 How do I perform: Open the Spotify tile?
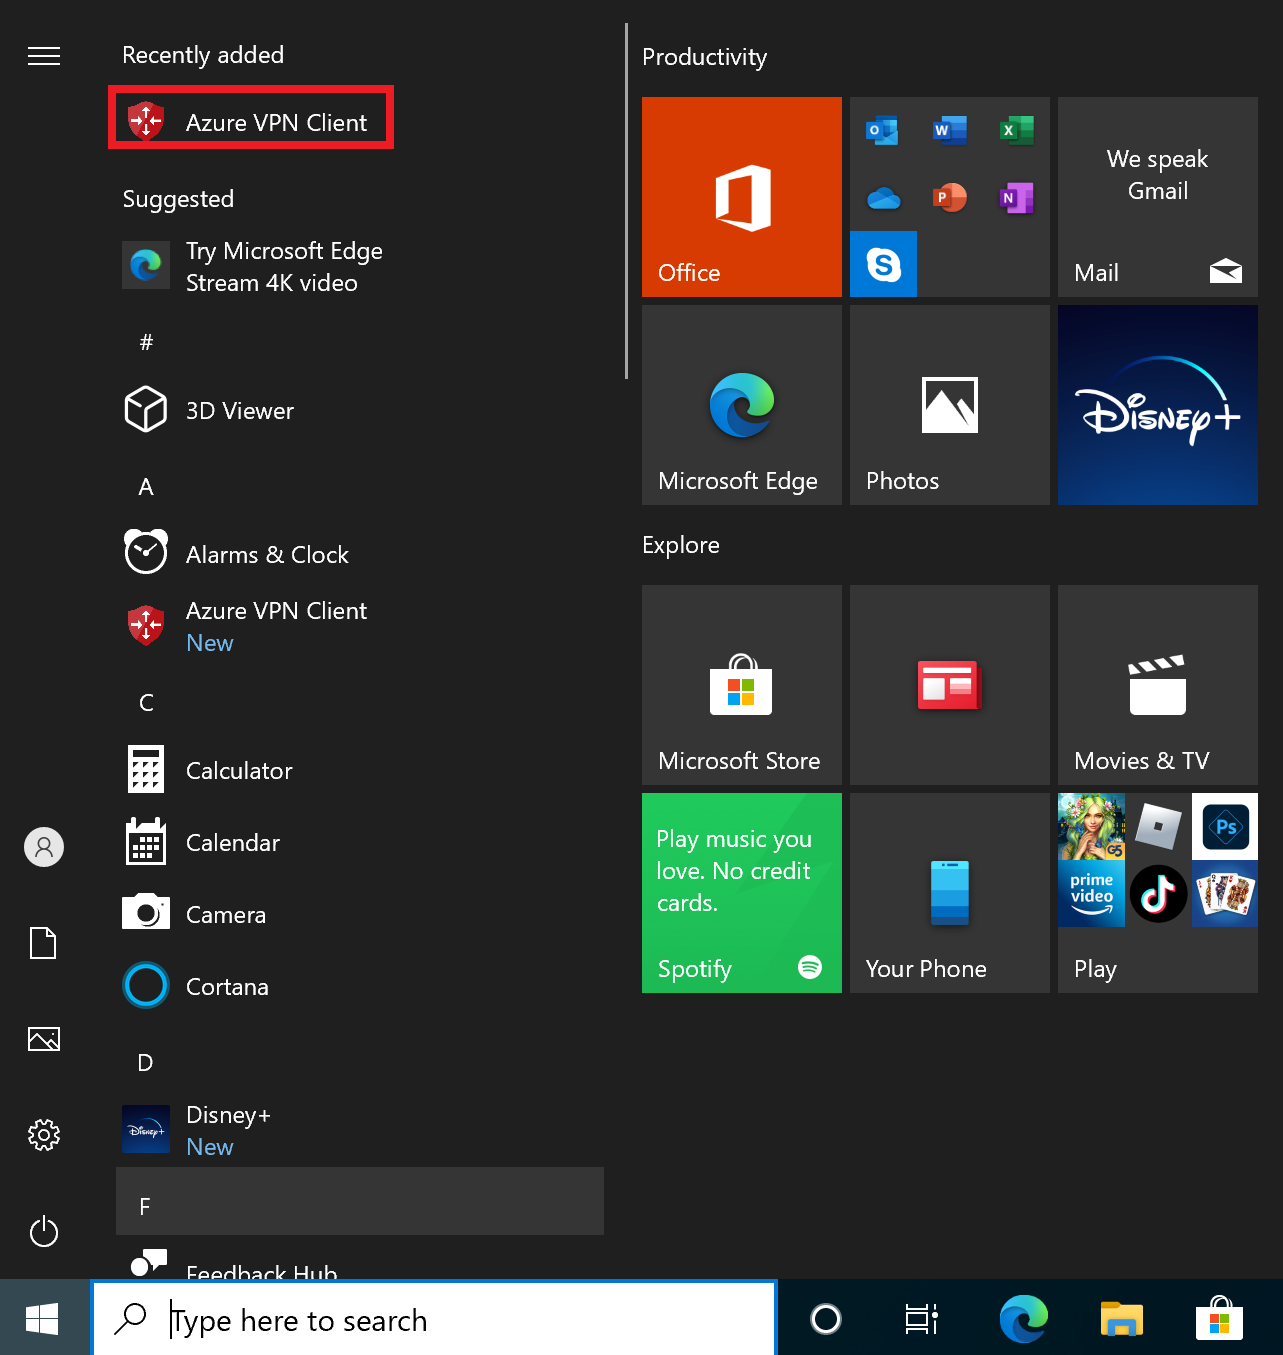(742, 893)
